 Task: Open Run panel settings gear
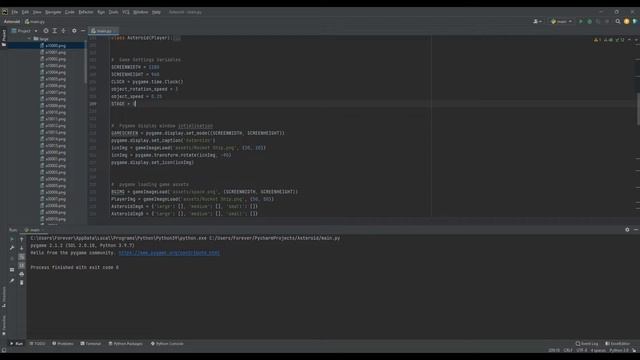[627, 230]
